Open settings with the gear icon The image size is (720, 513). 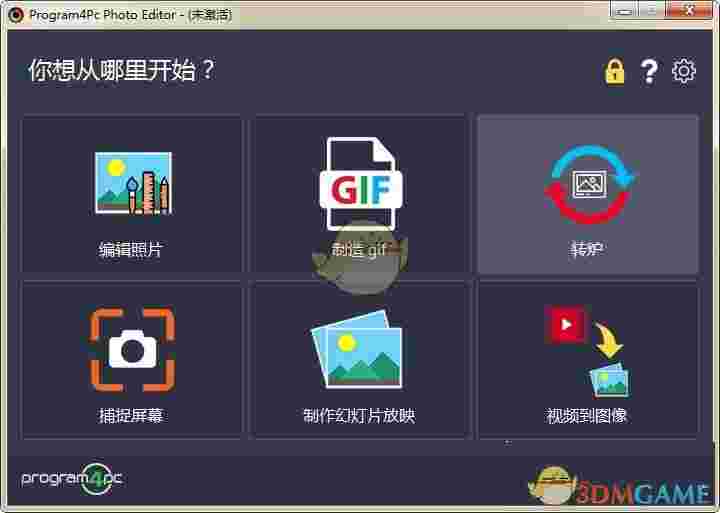[x=684, y=71]
